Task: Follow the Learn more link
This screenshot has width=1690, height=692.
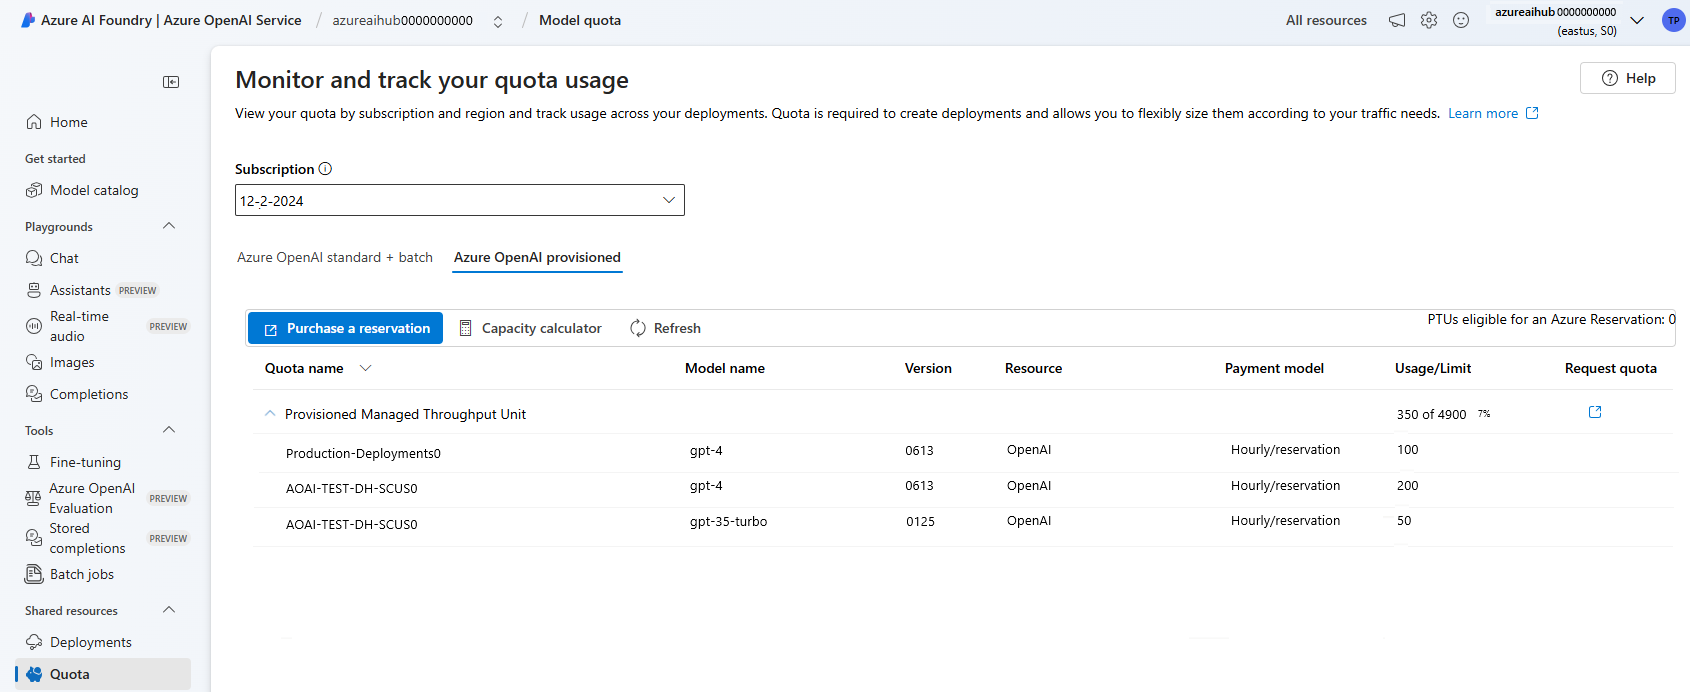Action: point(1483,113)
